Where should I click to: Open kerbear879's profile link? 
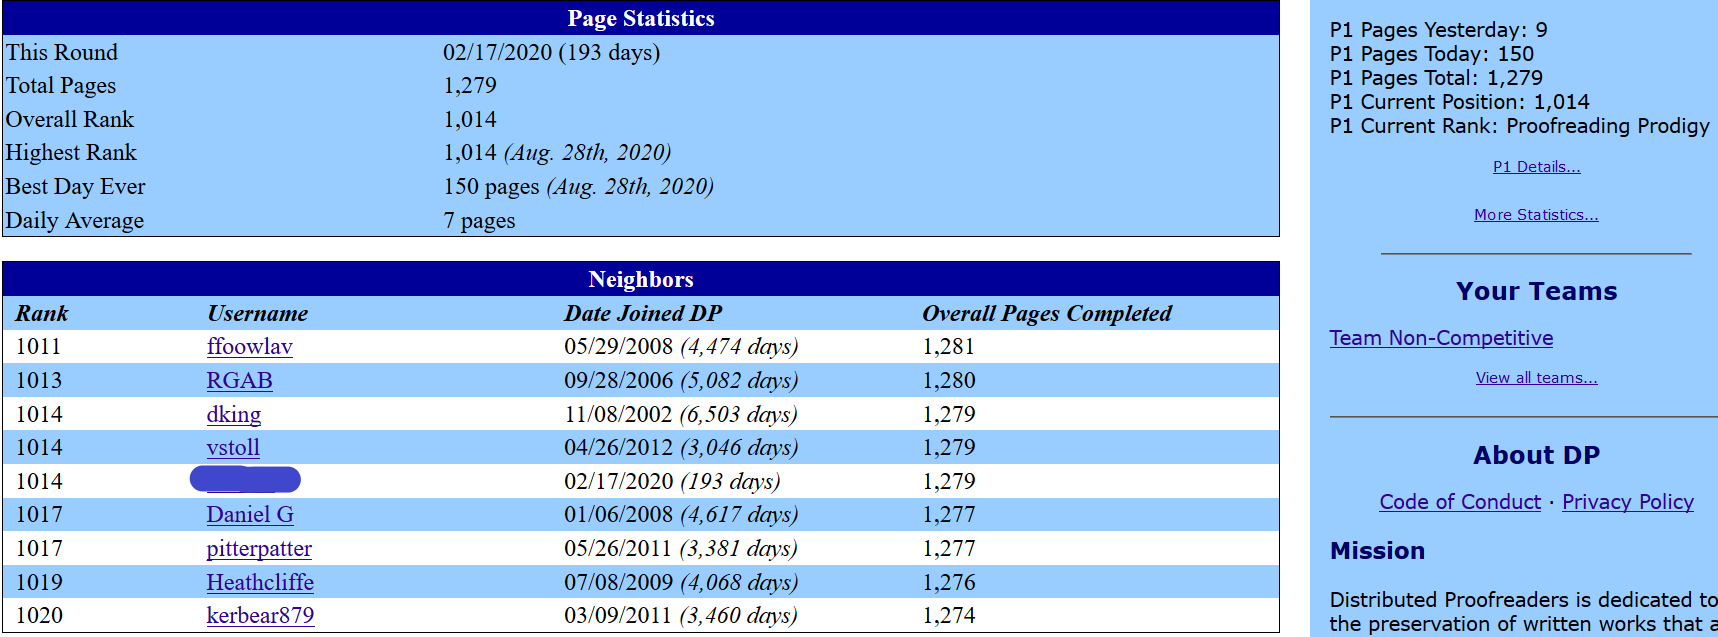point(260,616)
